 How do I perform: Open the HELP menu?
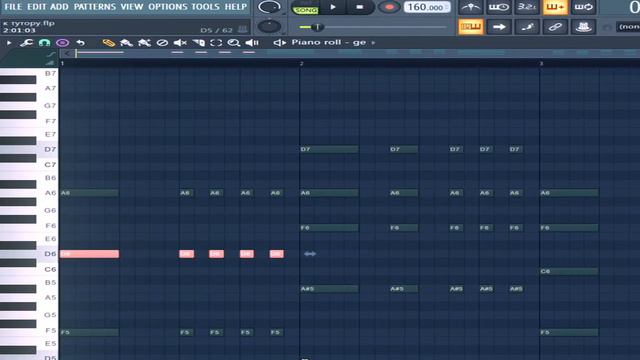click(236, 7)
